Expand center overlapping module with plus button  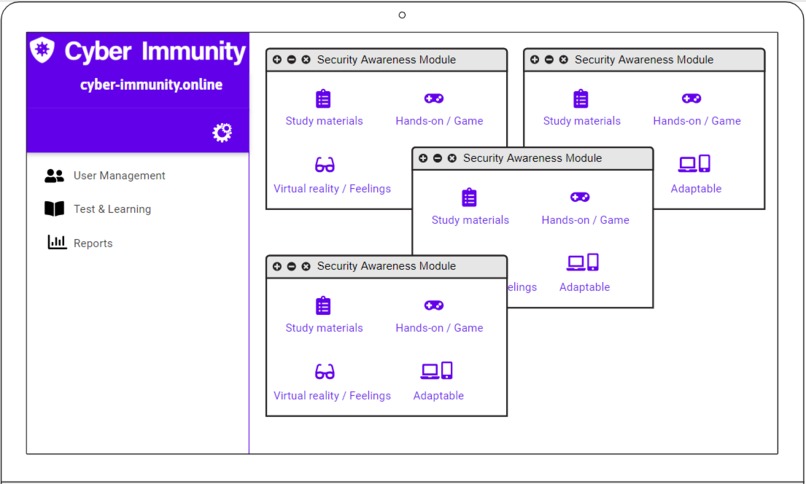click(423, 158)
